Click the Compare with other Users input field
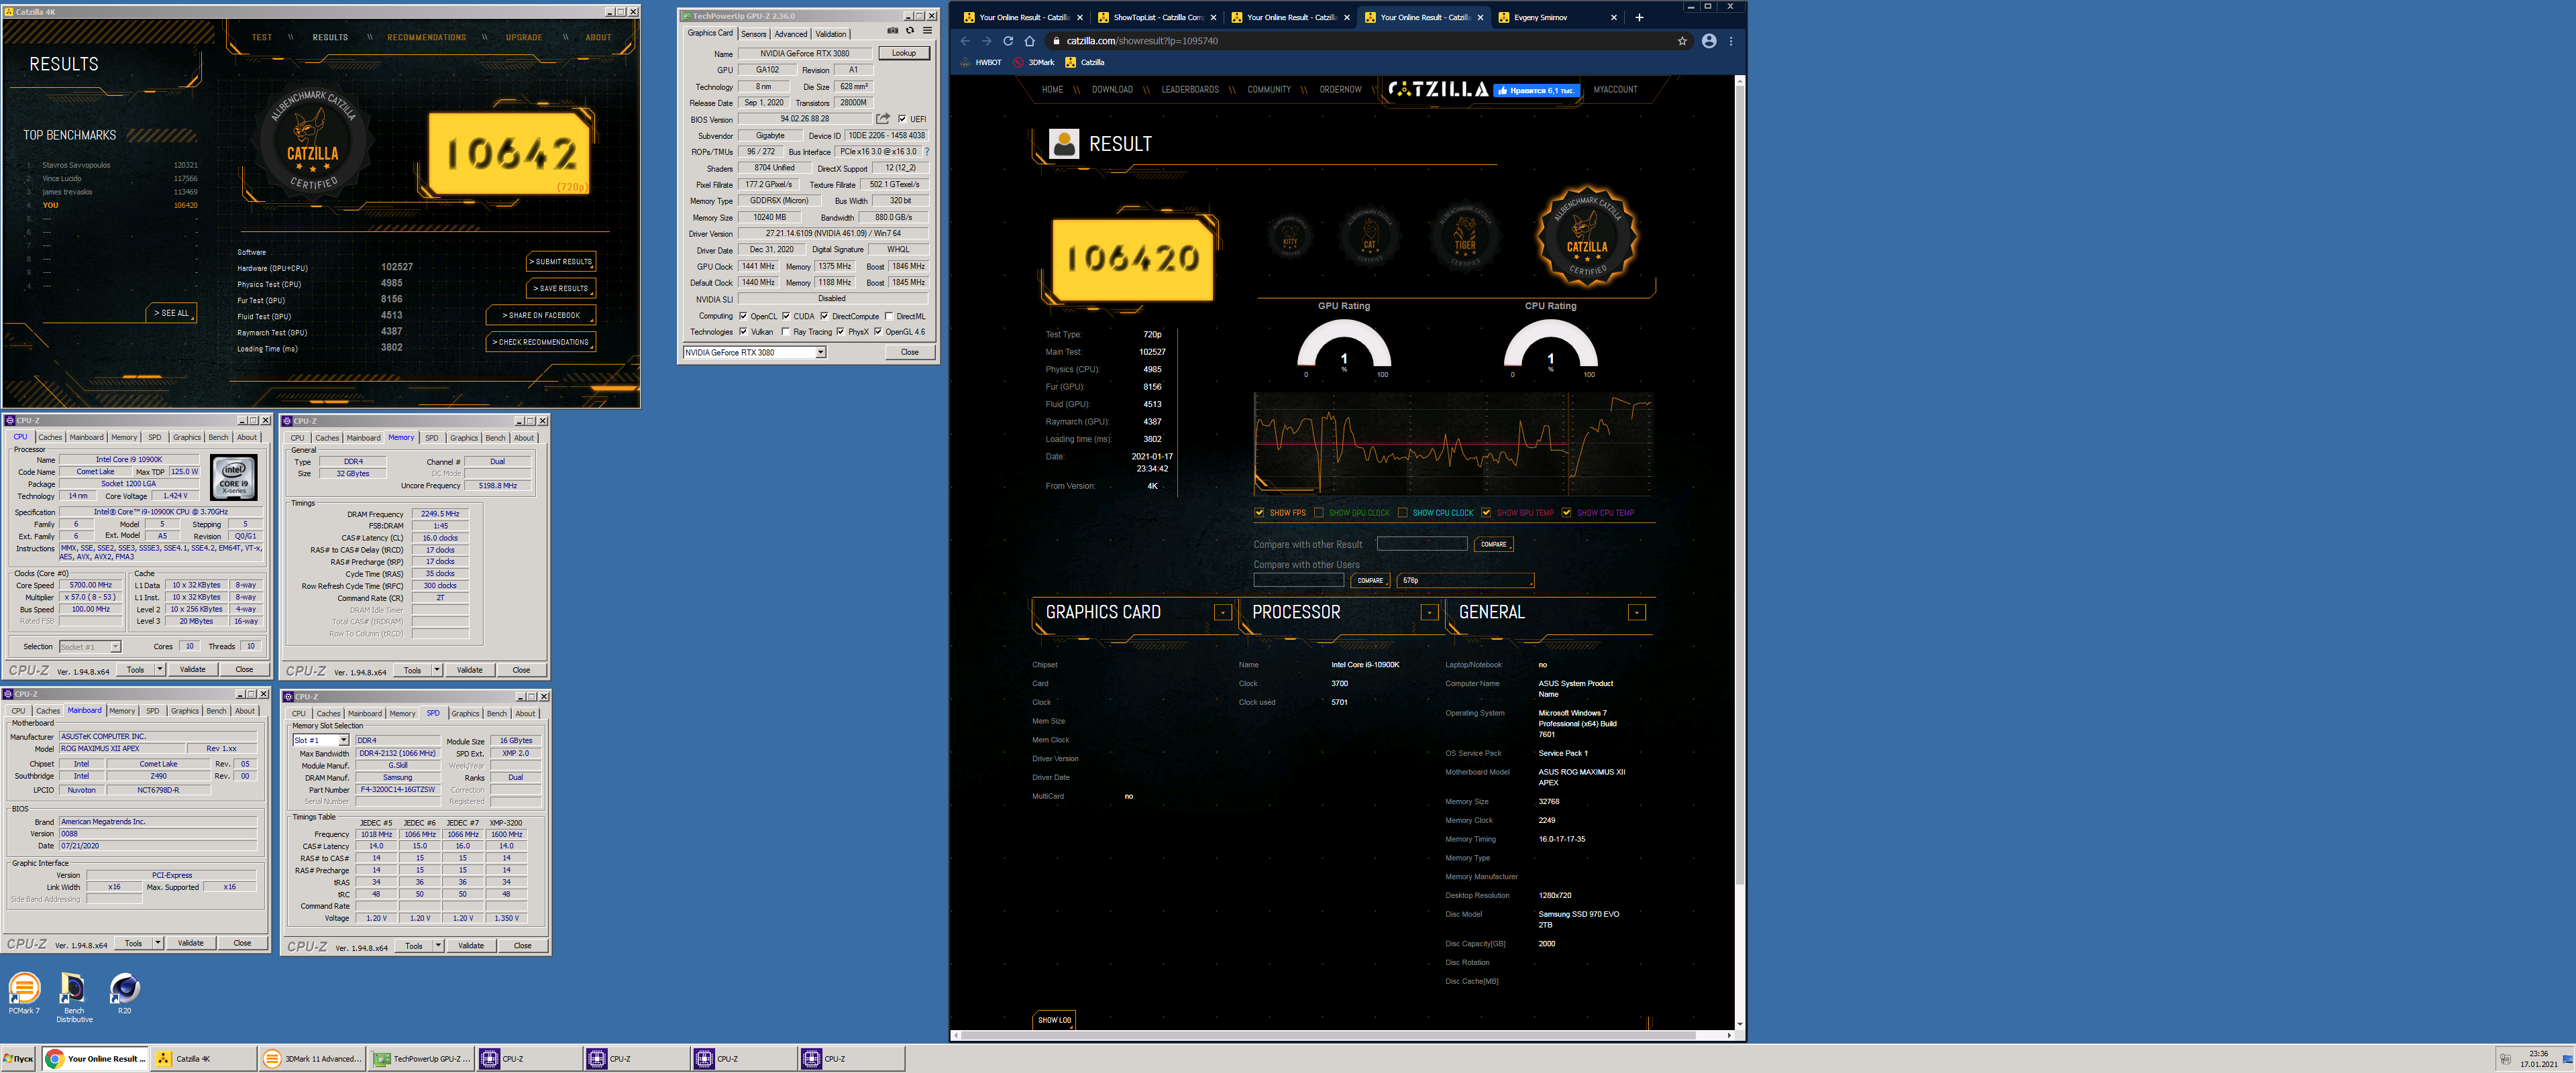This screenshot has height=1073, width=2576. 1299,580
